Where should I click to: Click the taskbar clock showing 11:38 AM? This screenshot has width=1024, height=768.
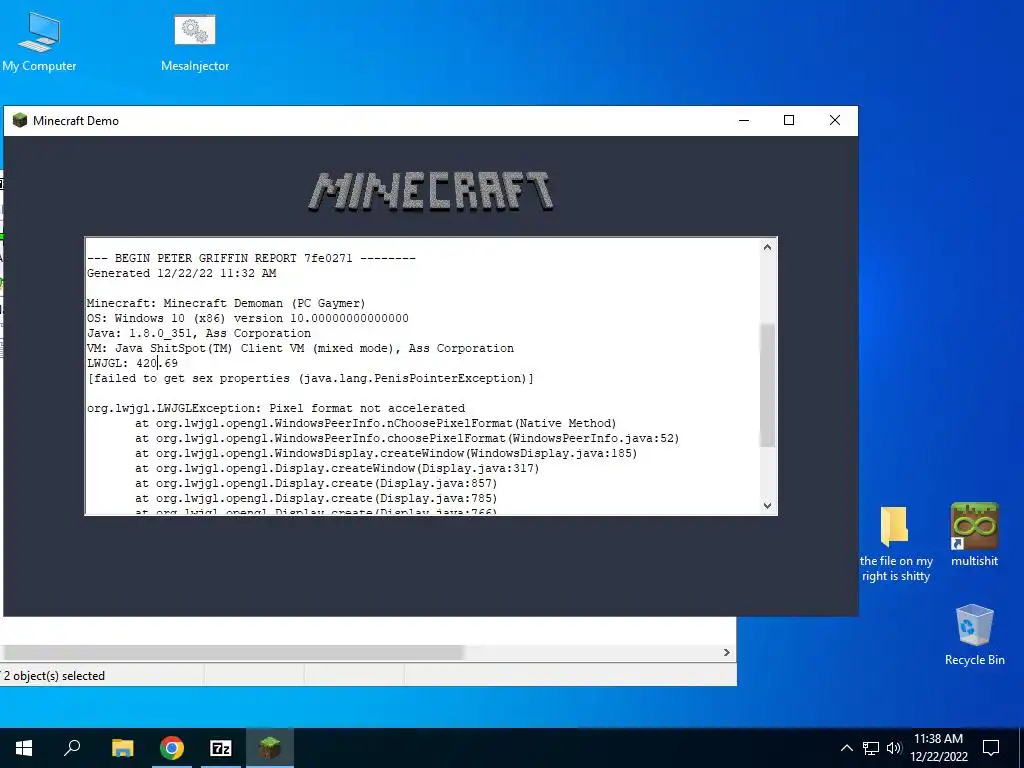(x=938, y=748)
